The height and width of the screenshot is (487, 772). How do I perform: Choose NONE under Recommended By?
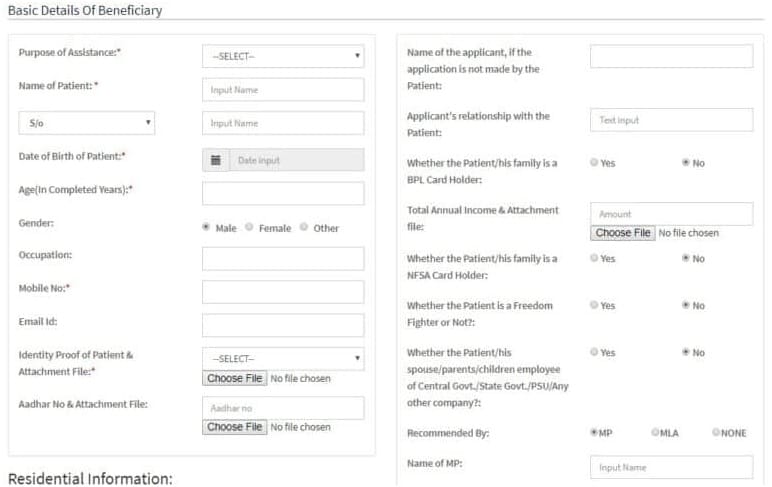[716, 433]
